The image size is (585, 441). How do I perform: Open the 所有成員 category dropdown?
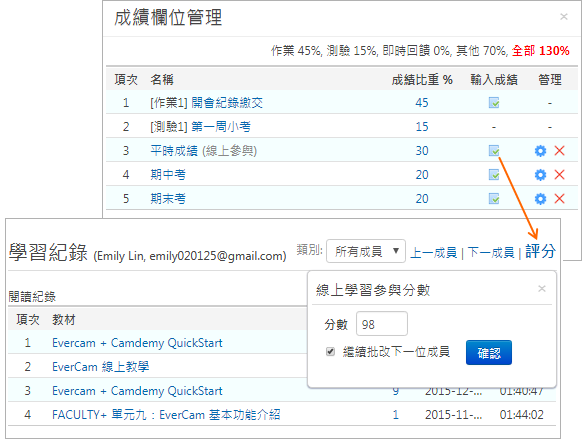pos(366,251)
